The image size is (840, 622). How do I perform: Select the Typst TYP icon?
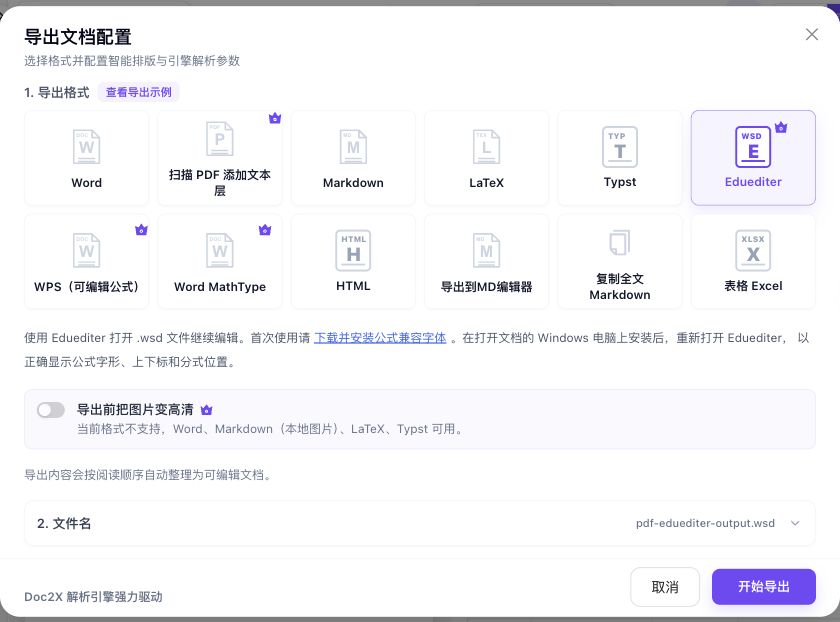pos(620,147)
